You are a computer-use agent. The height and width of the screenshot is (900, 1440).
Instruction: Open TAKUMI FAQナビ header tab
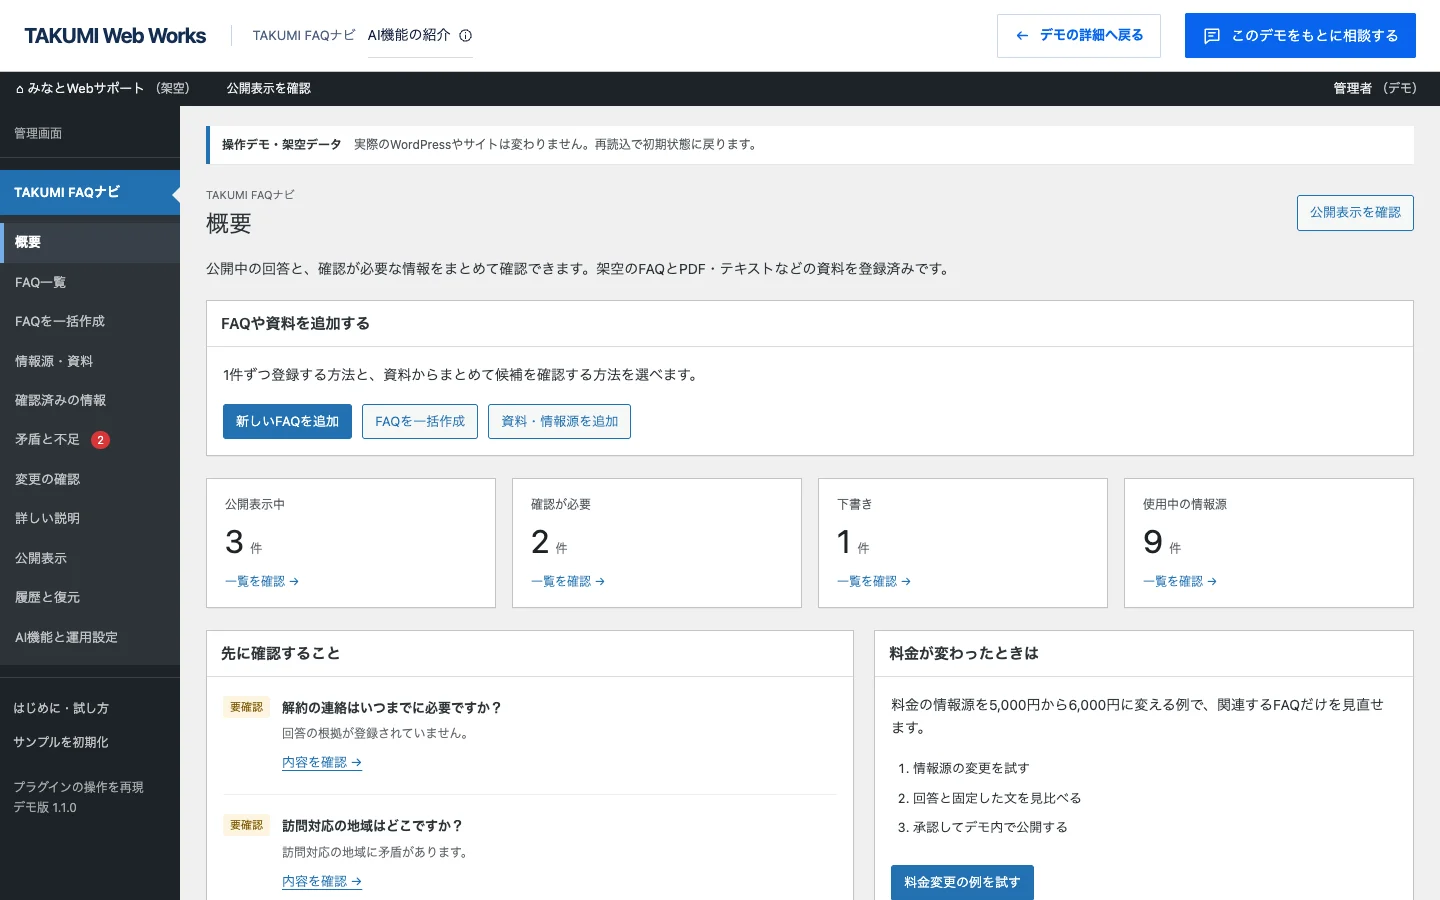click(304, 35)
